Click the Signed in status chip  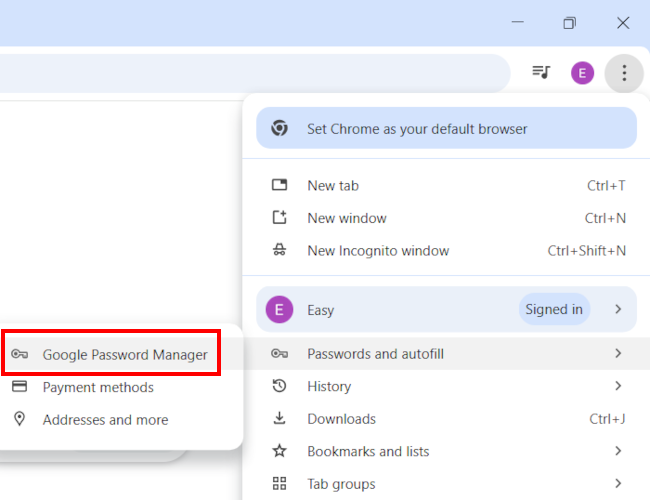tap(554, 309)
